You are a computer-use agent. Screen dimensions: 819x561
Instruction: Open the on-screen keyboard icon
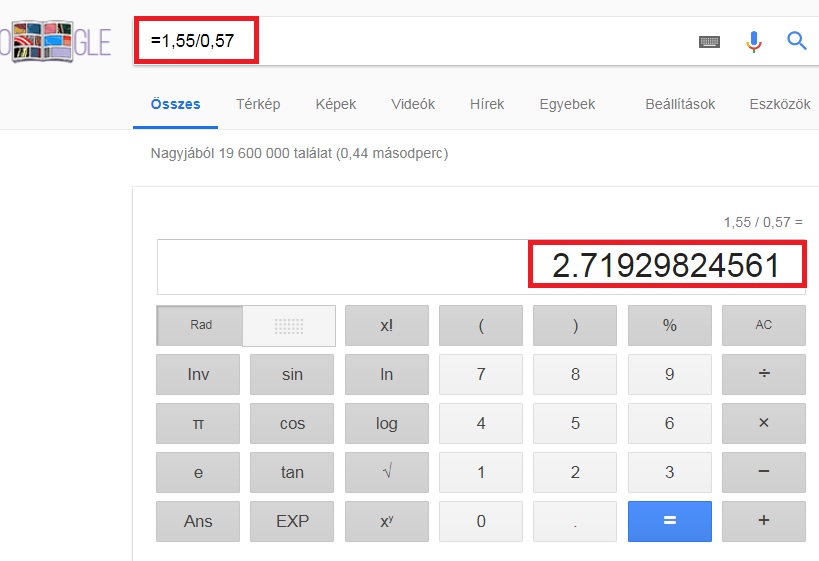709,42
